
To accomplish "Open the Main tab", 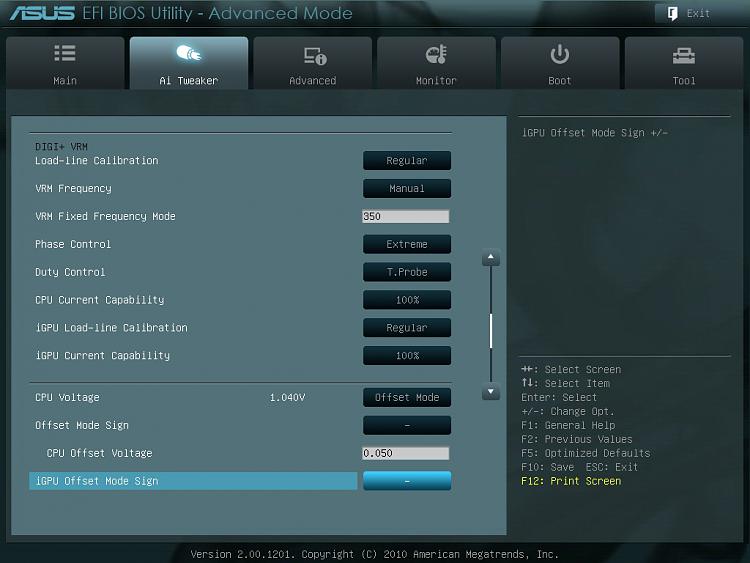I will tap(65, 63).
